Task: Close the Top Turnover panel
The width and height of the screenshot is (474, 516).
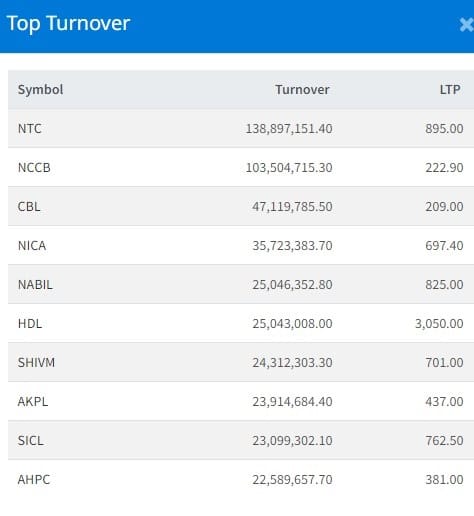Action: click(x=467, y=25)
